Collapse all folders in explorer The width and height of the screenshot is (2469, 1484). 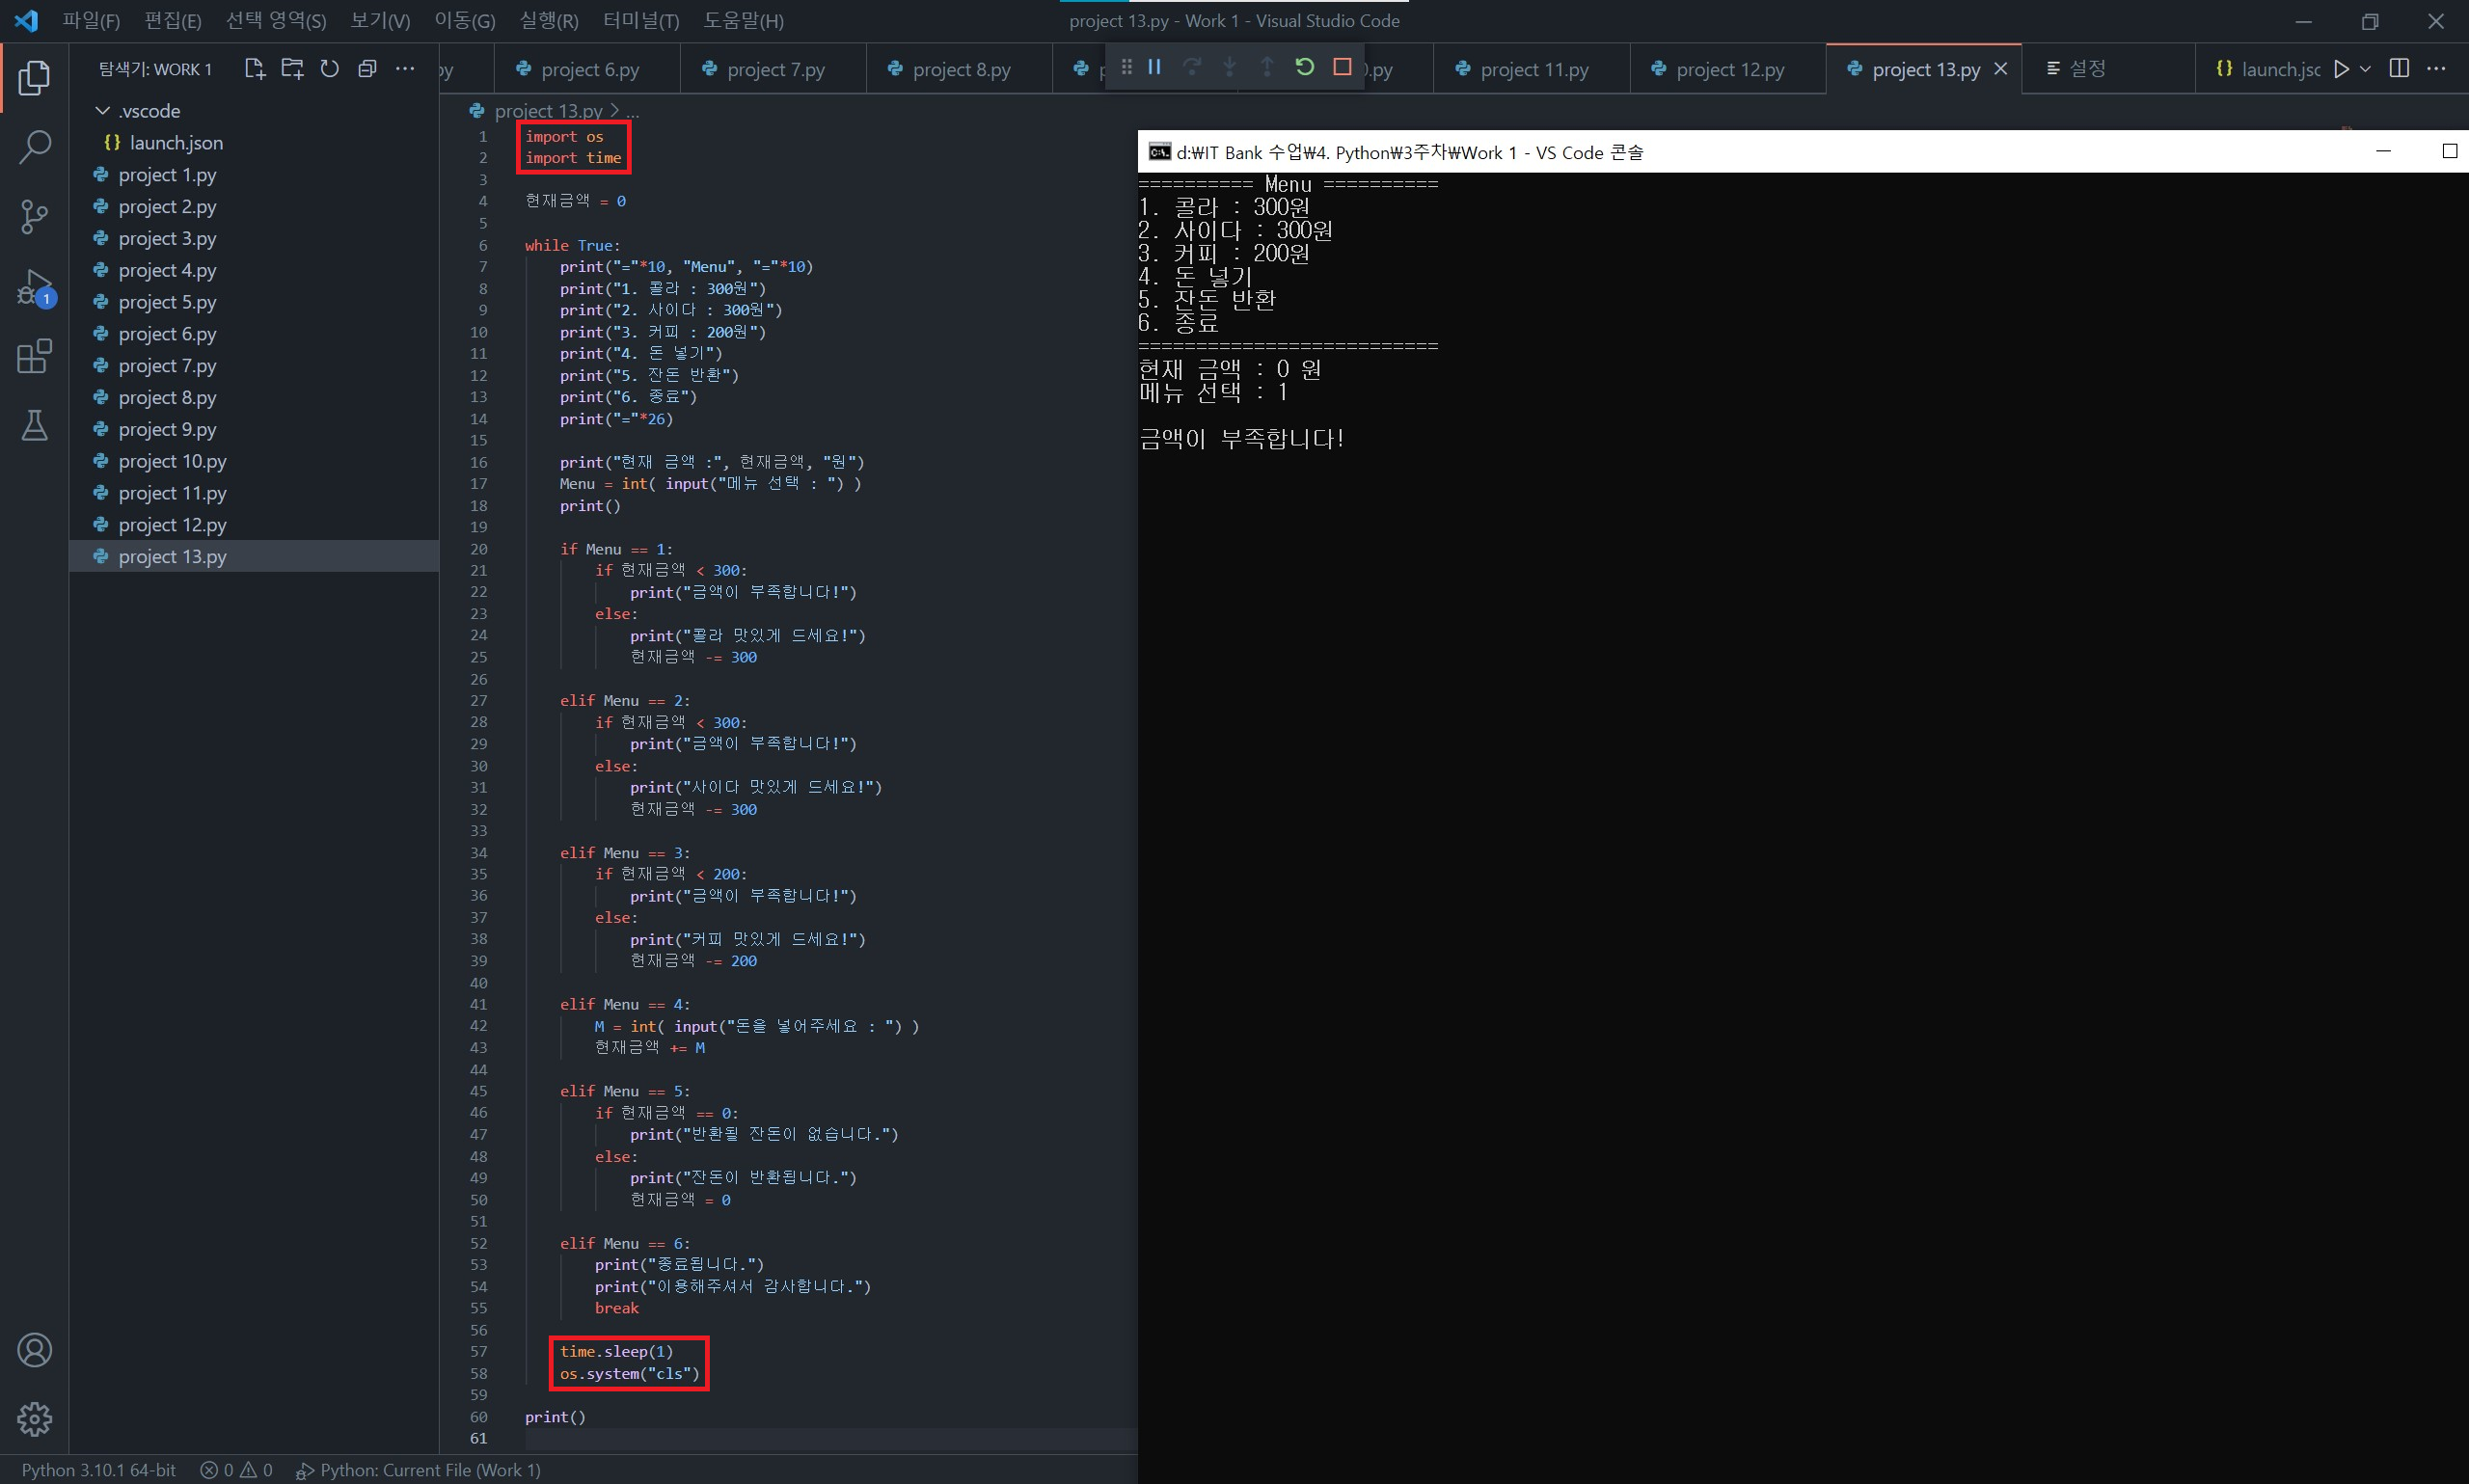pyautogui.click(x=367, y=69)
